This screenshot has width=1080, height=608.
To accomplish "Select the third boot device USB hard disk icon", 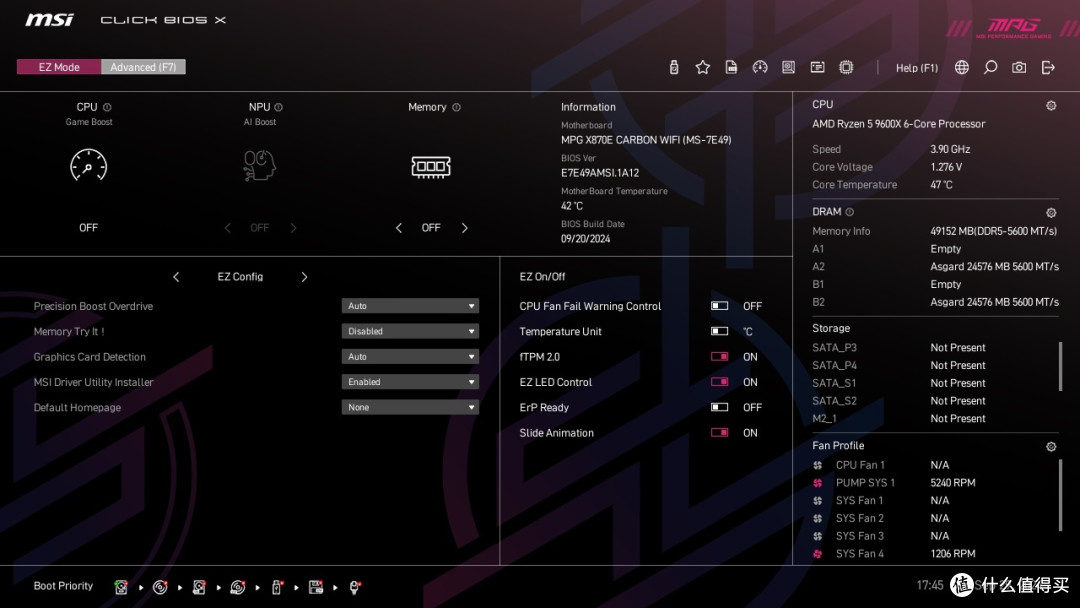I will tap(199, 587).
